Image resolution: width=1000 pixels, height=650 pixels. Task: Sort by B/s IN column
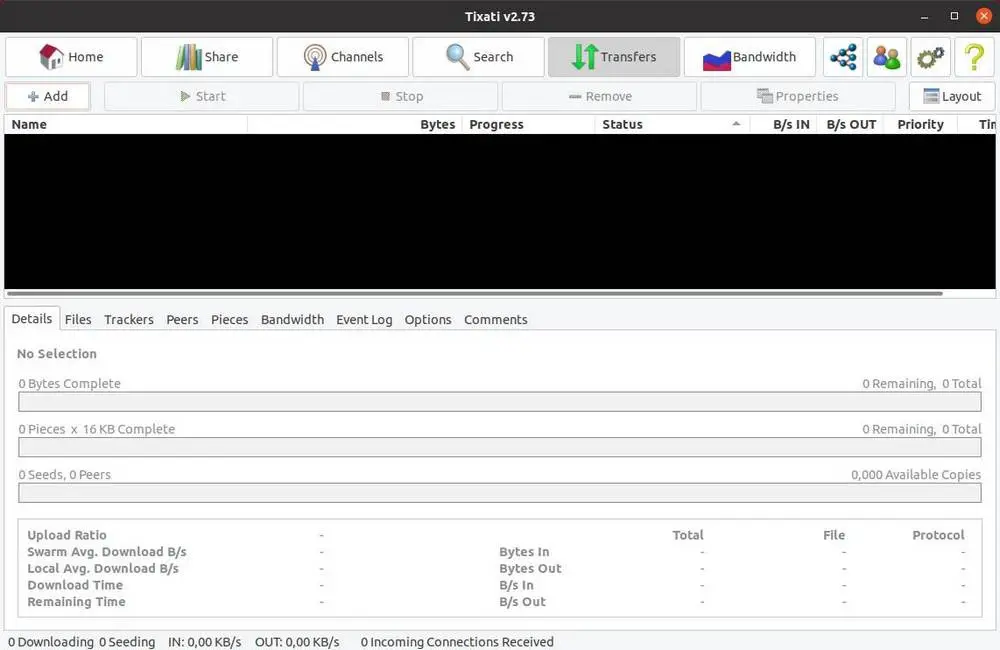pos(783,124)
